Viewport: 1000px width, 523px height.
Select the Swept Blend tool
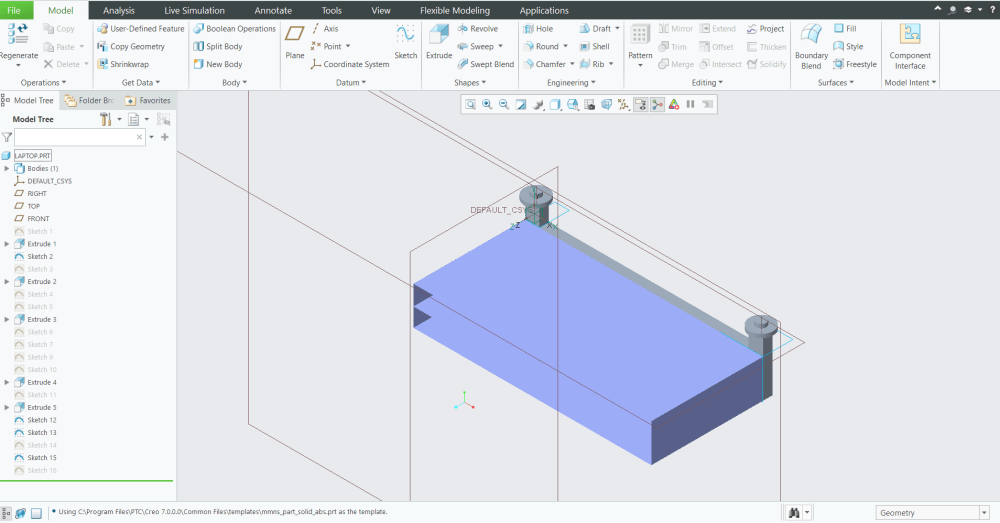tap(486, 64)
